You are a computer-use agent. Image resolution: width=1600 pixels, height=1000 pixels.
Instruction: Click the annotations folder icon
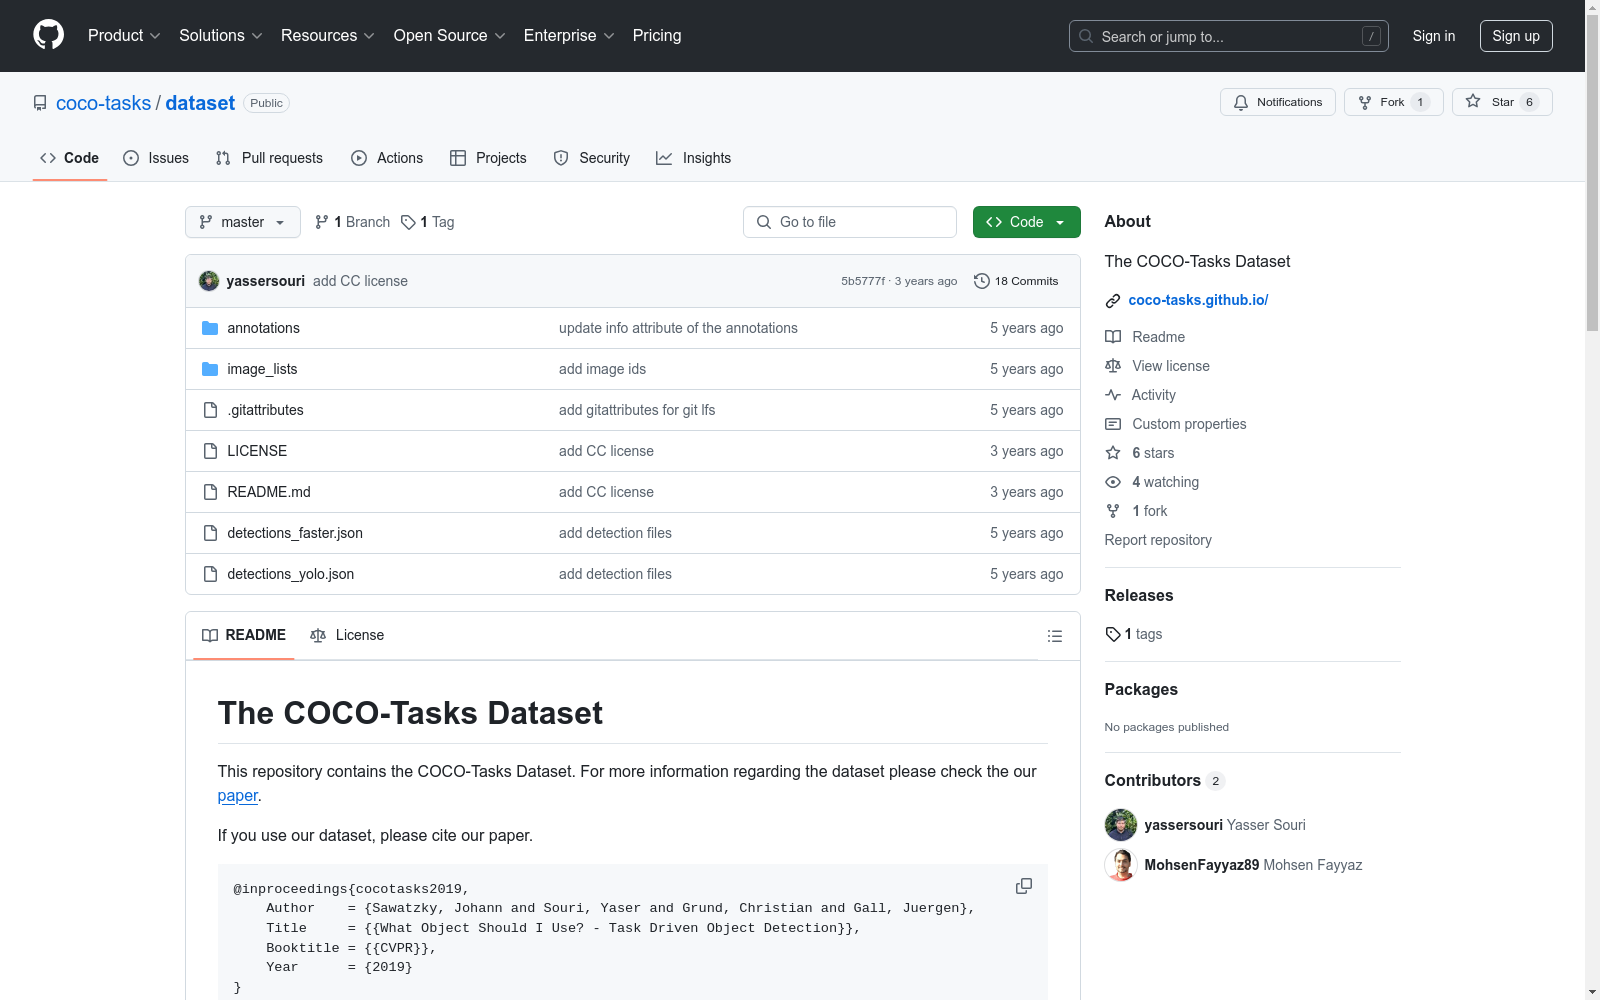point(210,328)
